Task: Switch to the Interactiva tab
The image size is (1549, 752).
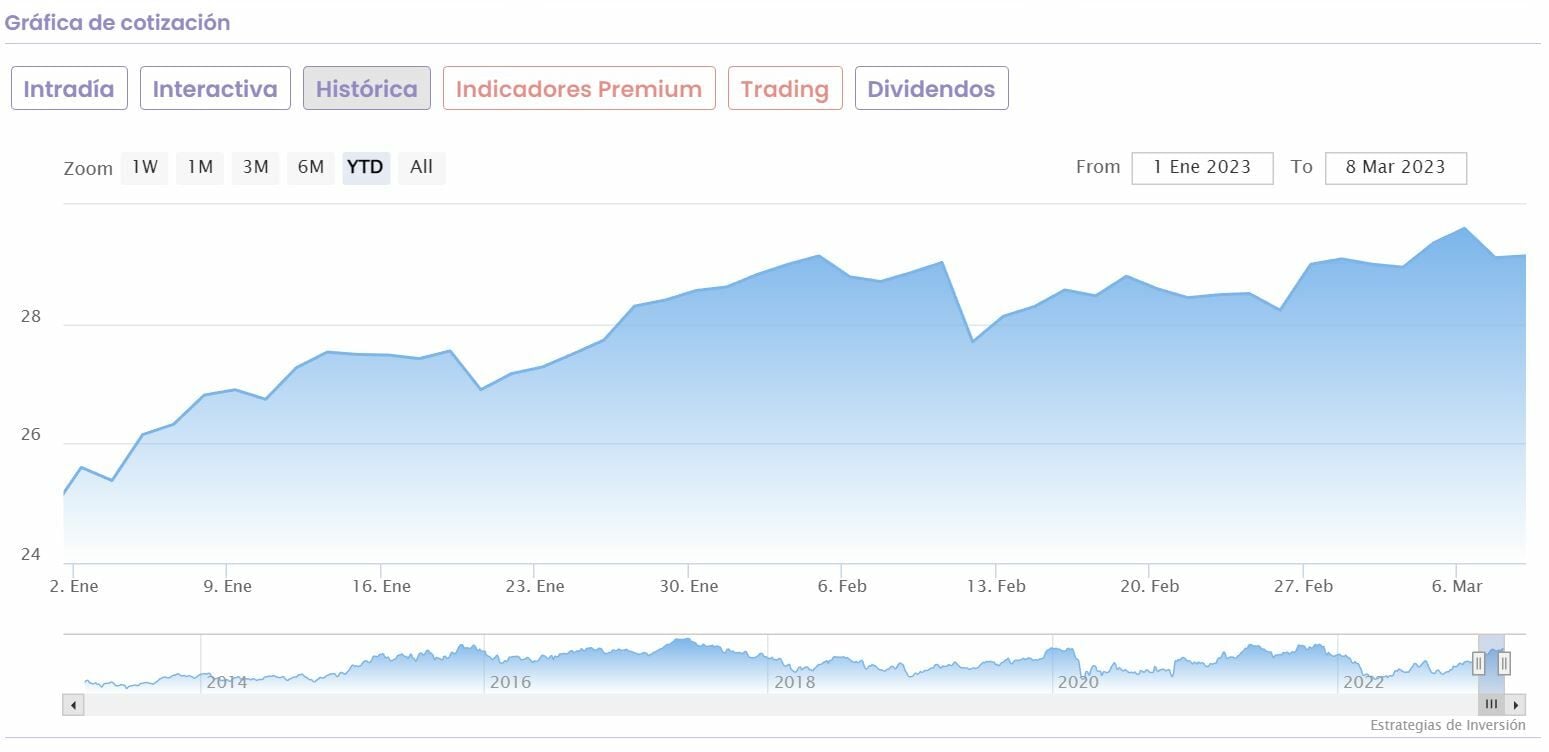Action: (215, 89)
